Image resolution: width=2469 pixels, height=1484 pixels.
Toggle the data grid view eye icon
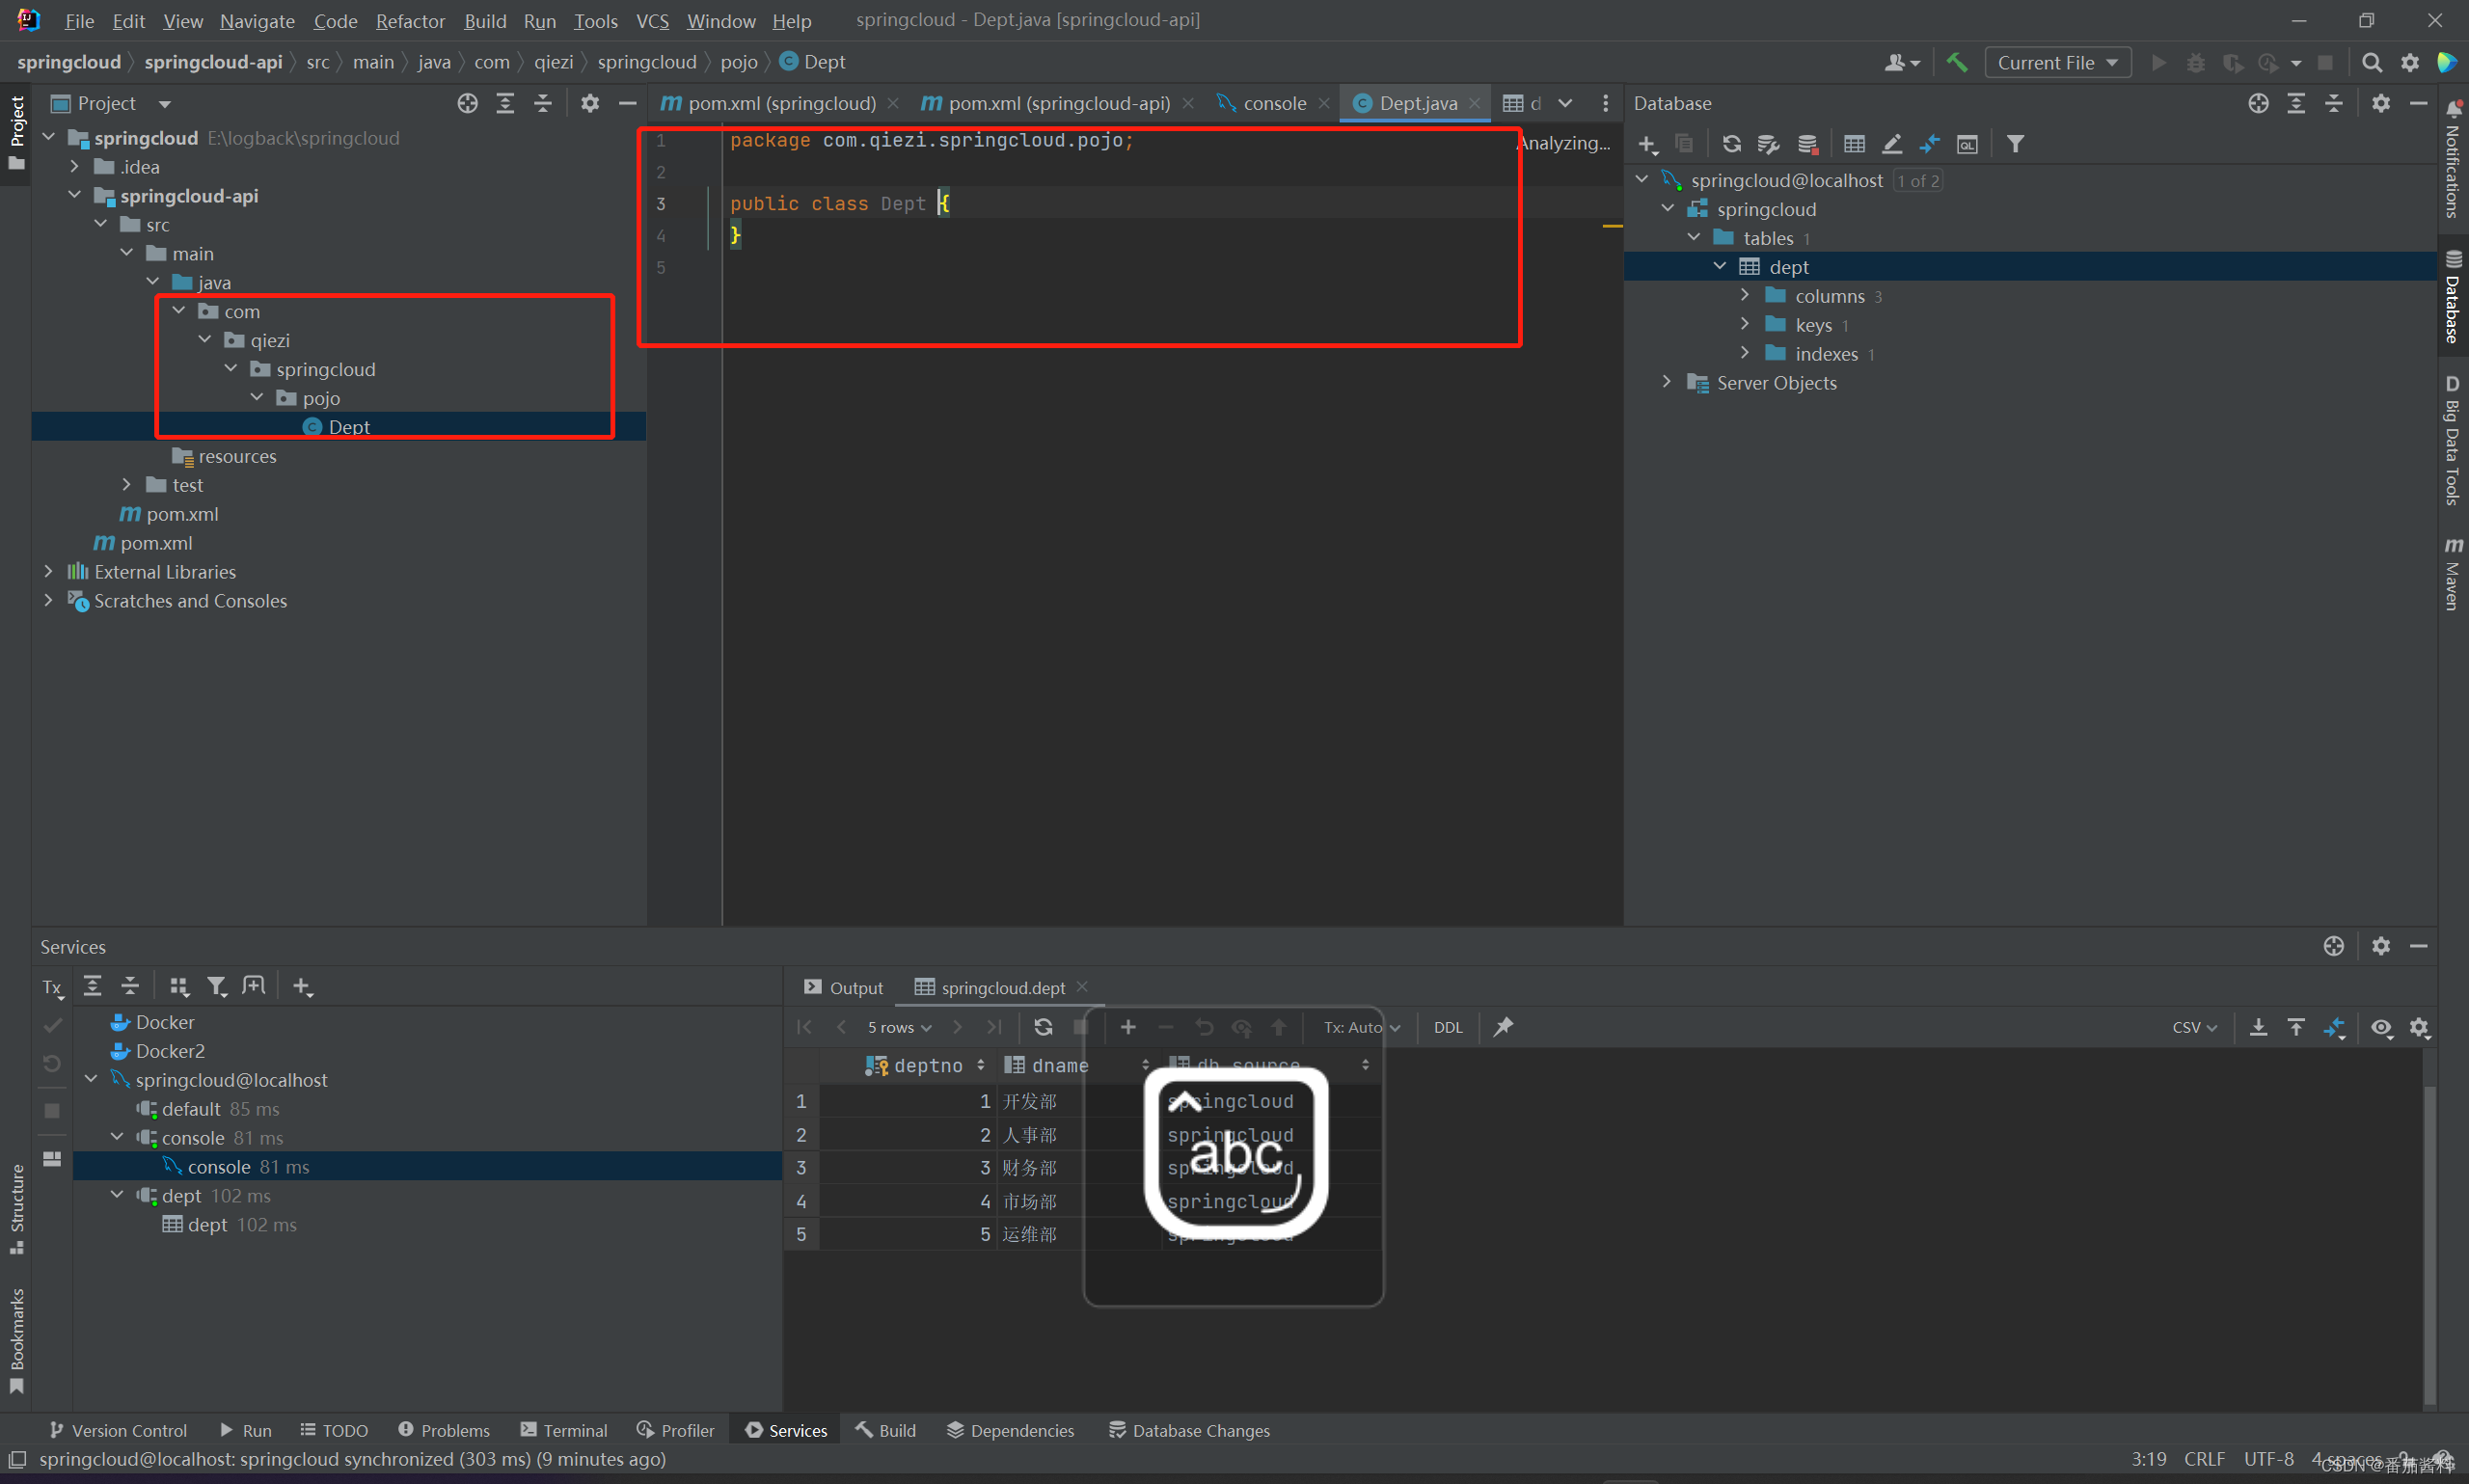coord(2381,1027)
